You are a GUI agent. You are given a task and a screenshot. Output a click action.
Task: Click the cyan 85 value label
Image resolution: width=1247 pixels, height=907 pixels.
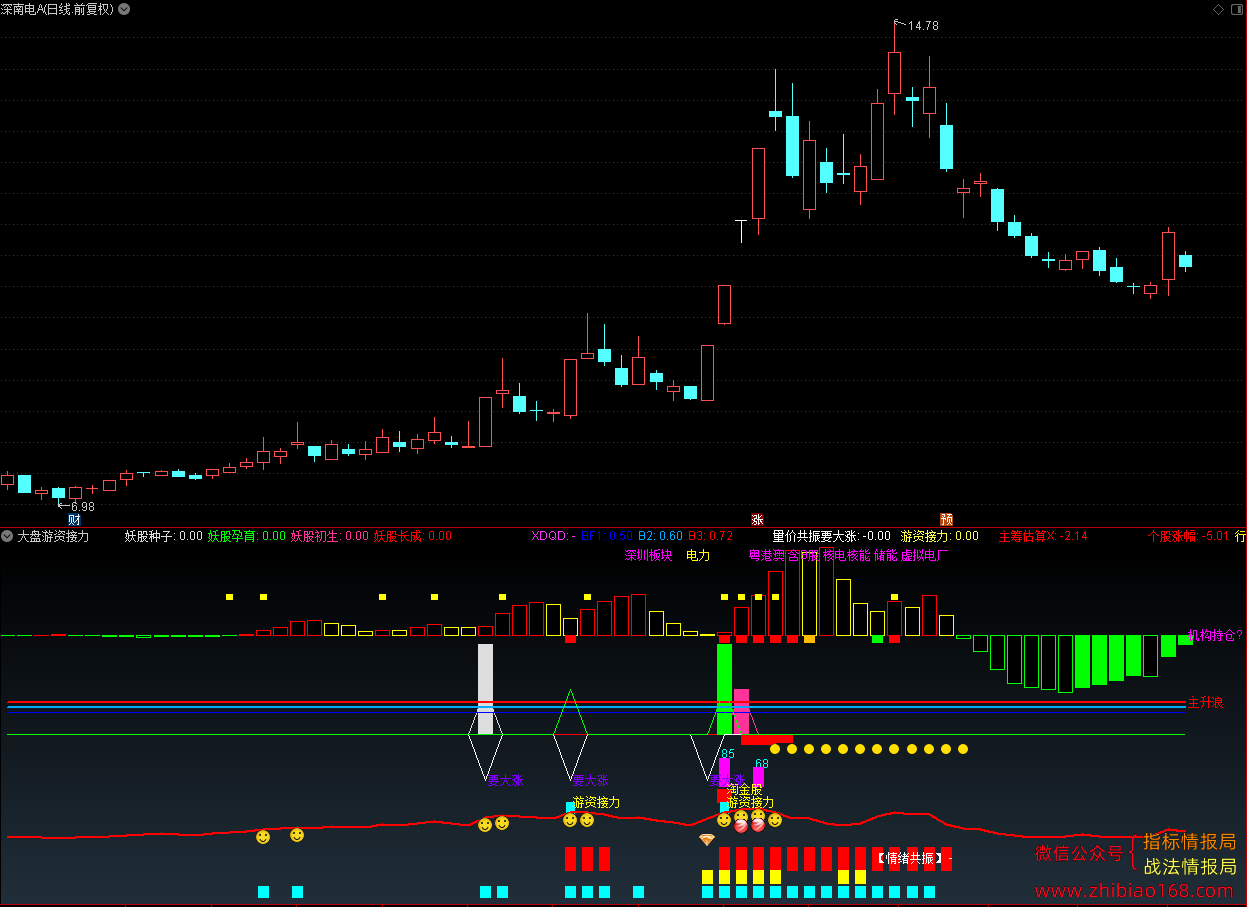tap(728, 754)
